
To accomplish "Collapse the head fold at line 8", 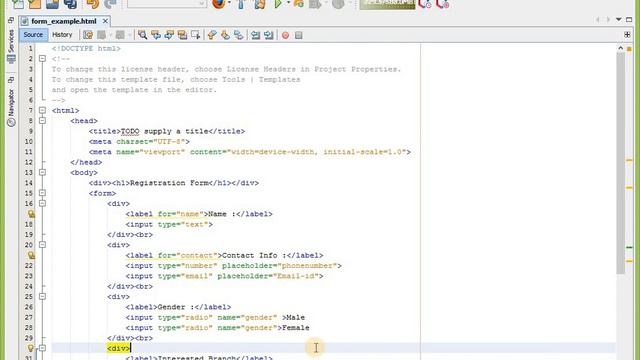I will tap(42, 121).
